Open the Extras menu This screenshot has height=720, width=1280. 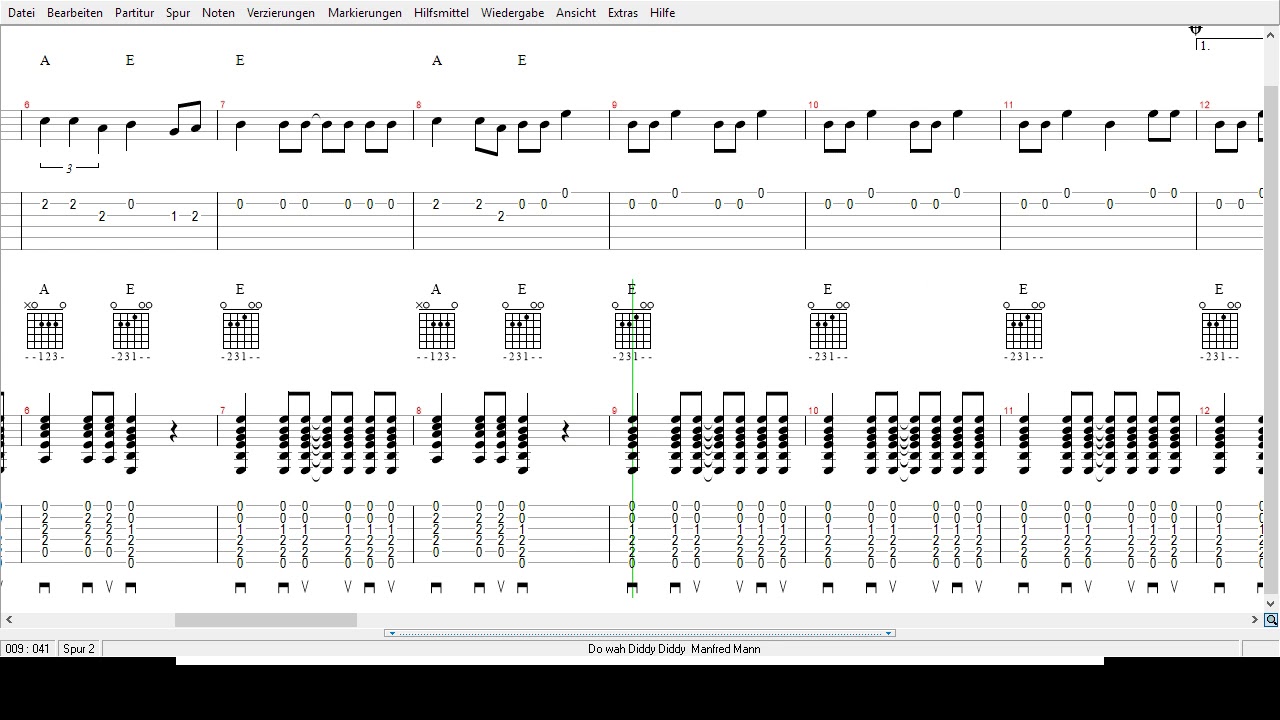pos(623,13)
